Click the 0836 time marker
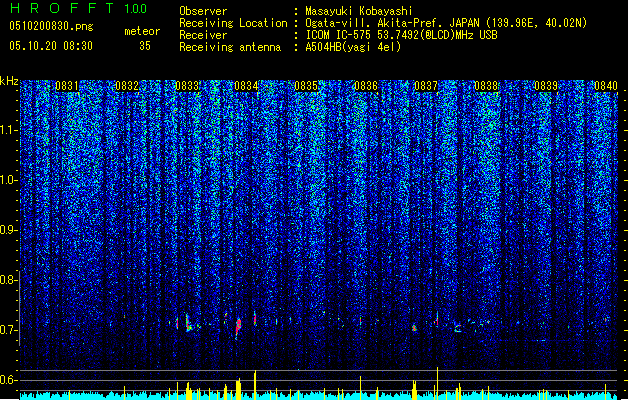 (x=366, y=86)
